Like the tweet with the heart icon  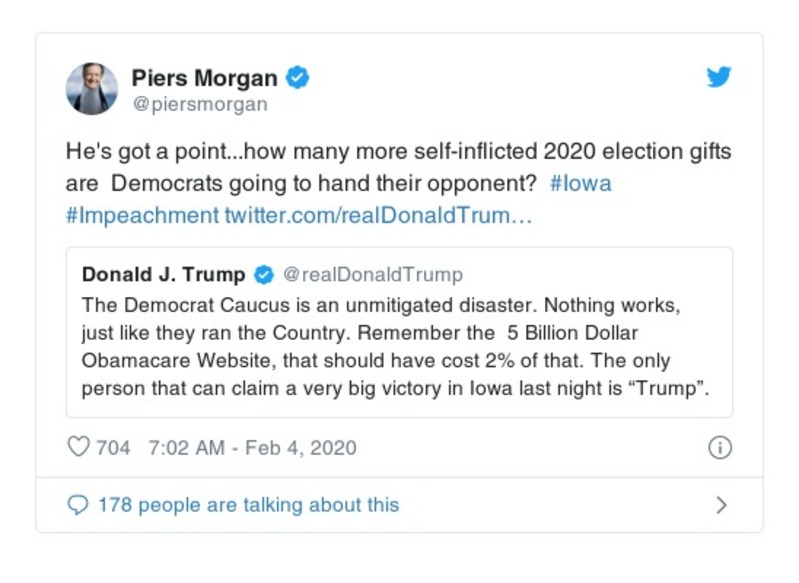coord(78,447)
